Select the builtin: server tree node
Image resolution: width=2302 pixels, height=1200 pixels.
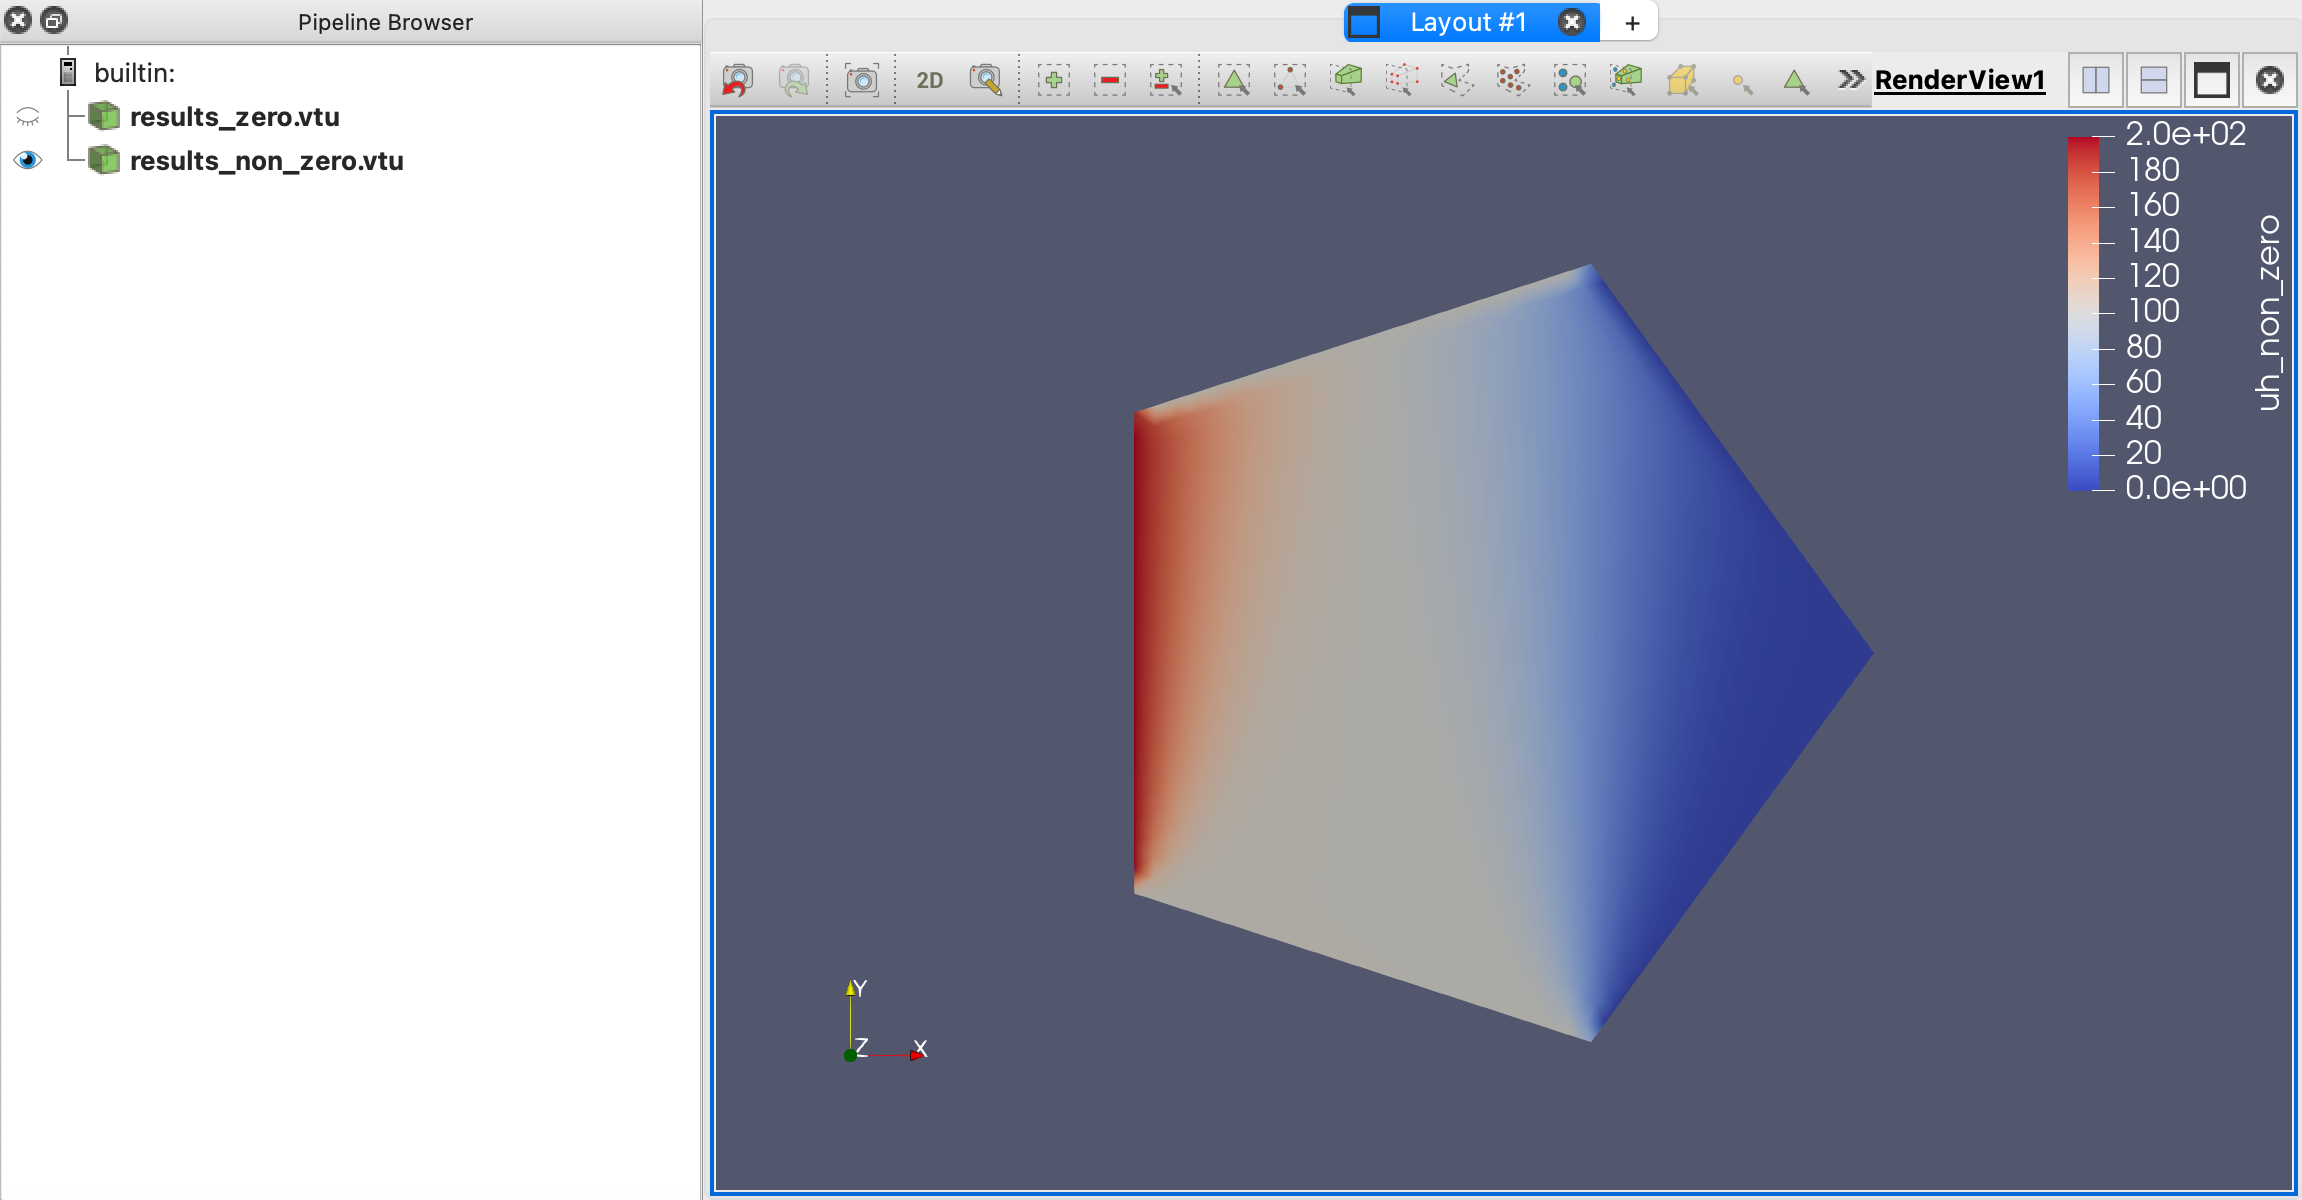click(x=134, y=73)
